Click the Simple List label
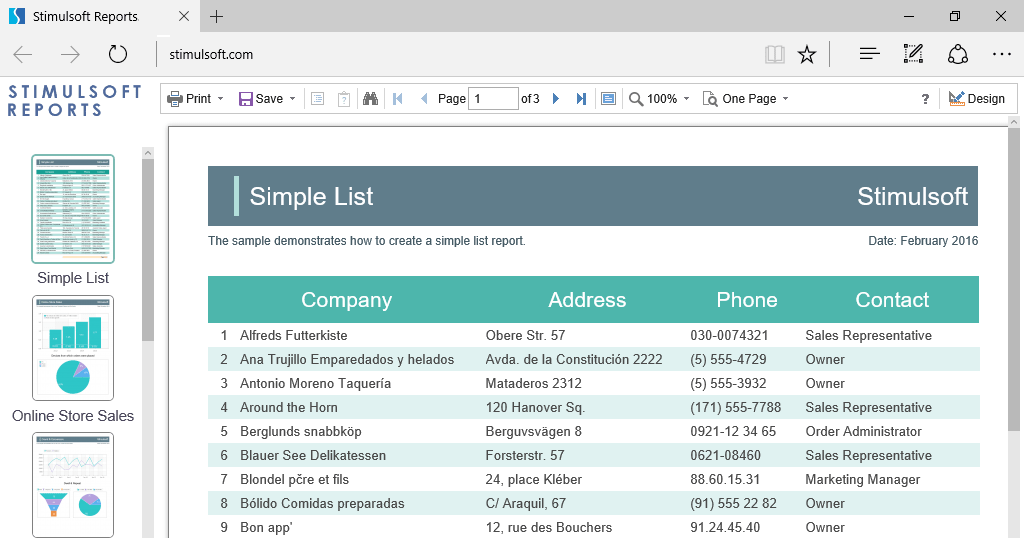 point(73,278)
